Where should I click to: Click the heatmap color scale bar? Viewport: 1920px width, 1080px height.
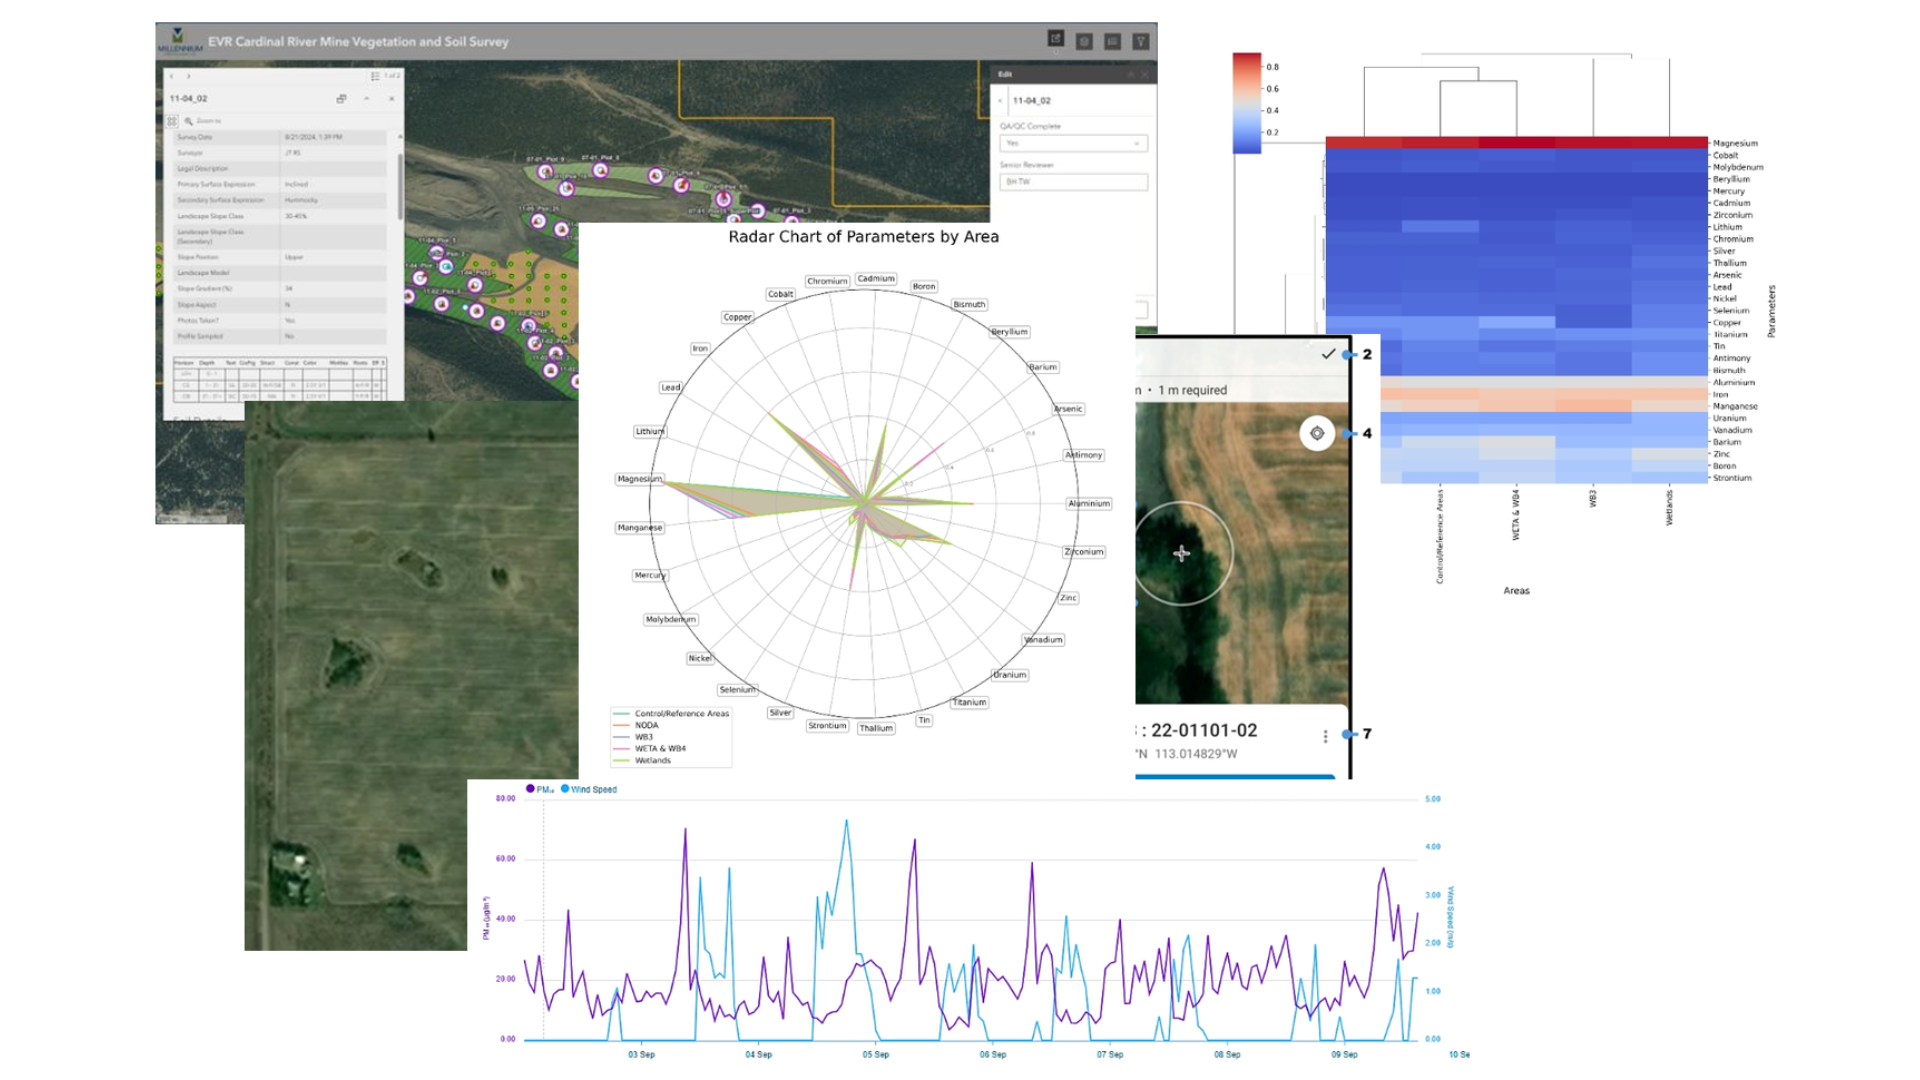tap(1247, 103)
